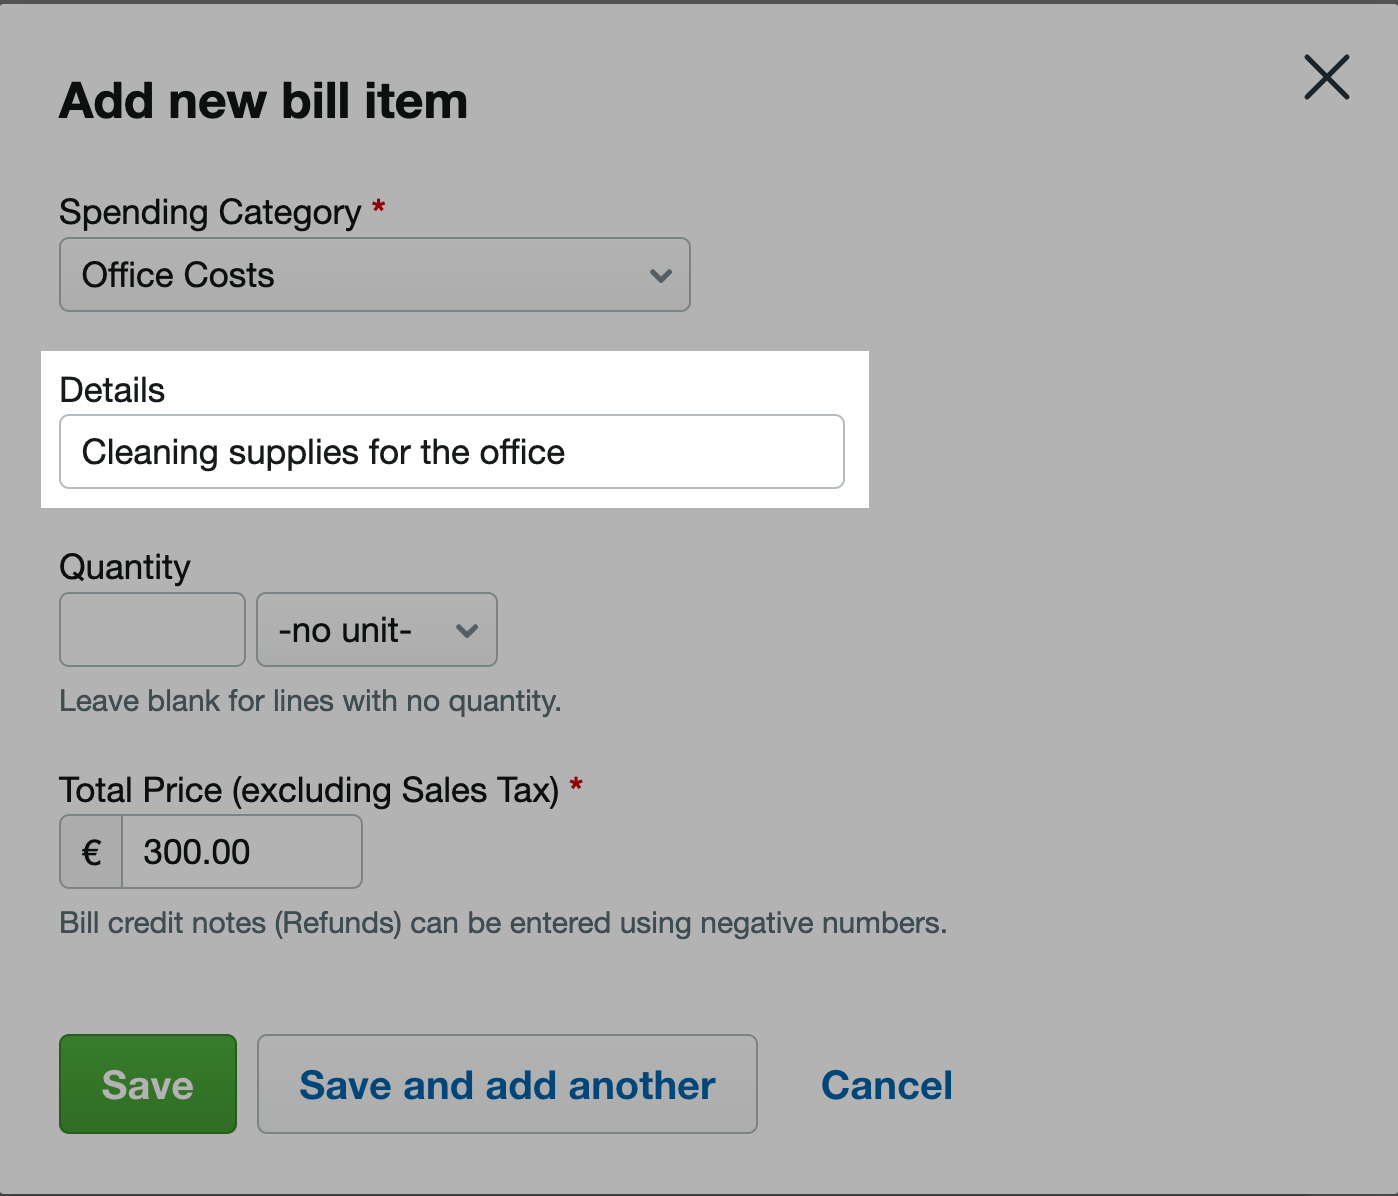Click the Leave blank for lines hint text
The height and width of the screenshot is (1196, 1398).
tap(310, 701)
